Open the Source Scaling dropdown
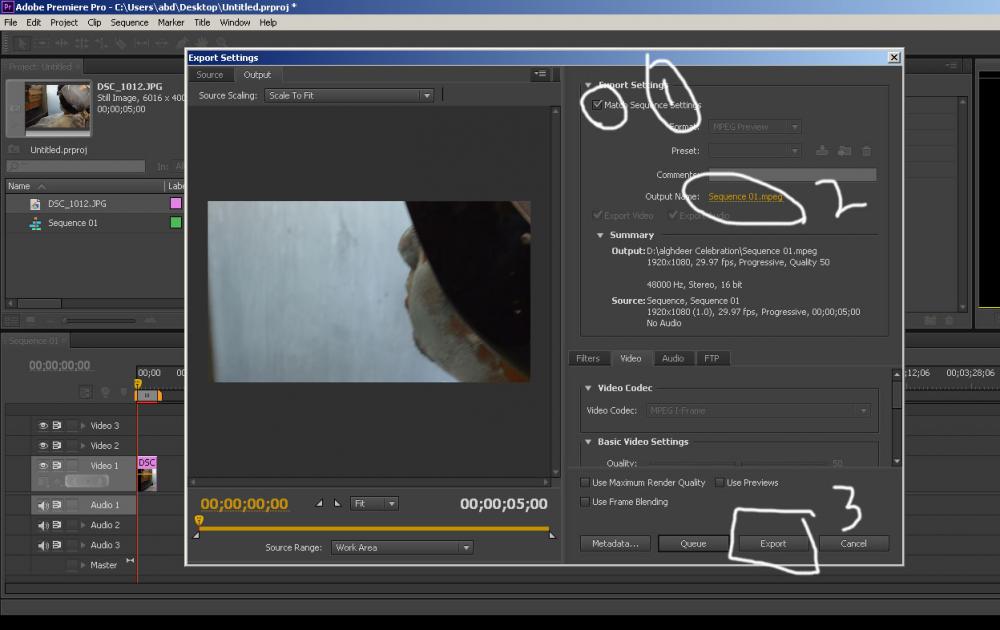 point(348,96)
